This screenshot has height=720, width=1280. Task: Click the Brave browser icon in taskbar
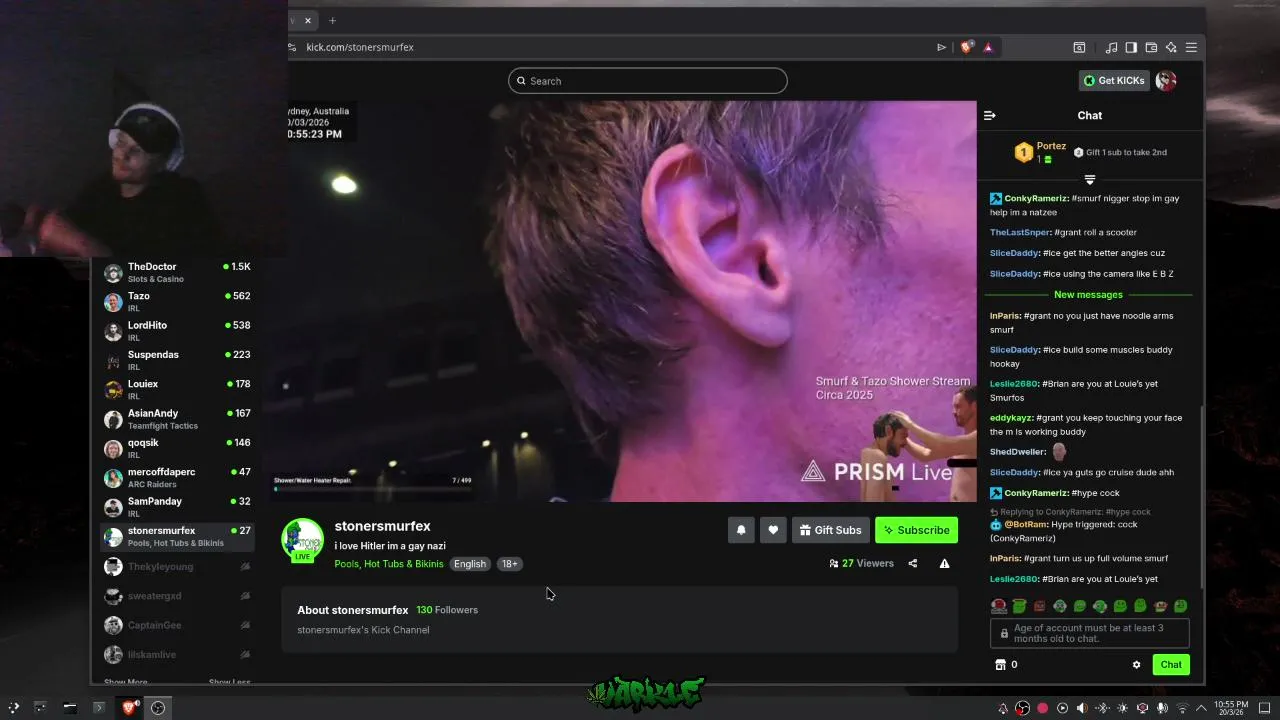coord(129,708)
